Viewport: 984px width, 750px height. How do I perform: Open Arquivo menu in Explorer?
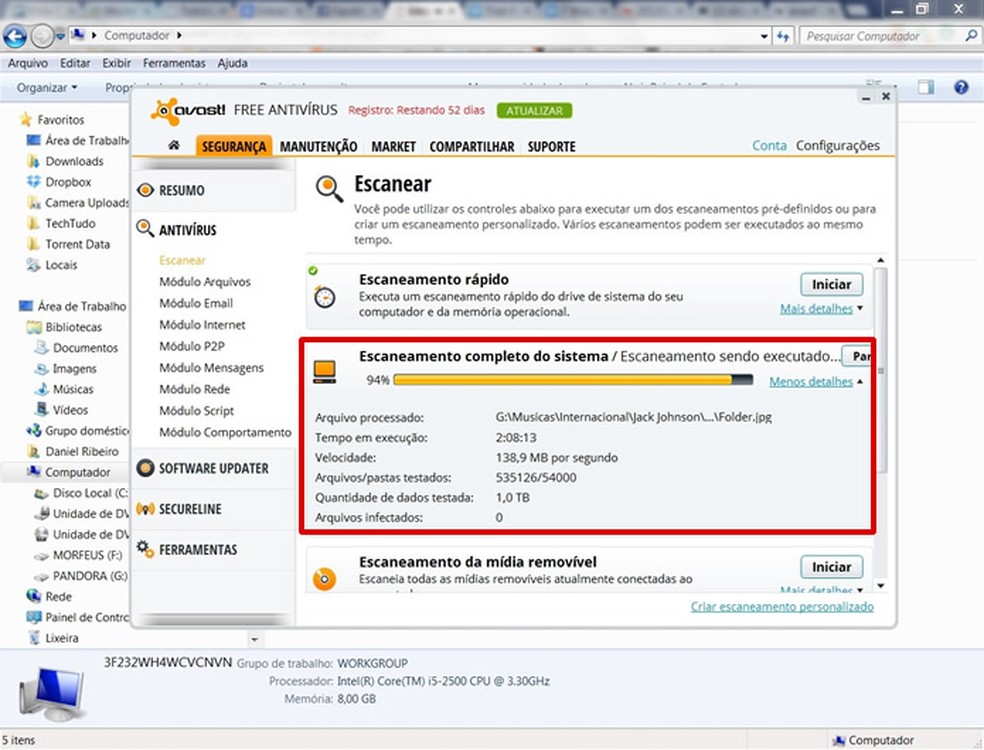pyautogui.click(x=28, y=63)
